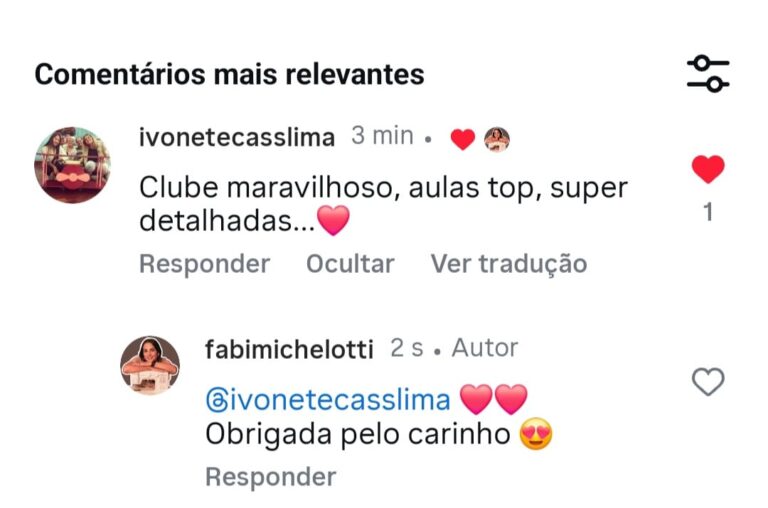Hide the comment with Ocultar
This screenshot has width=768, height=508.
(x=350, y=264)
